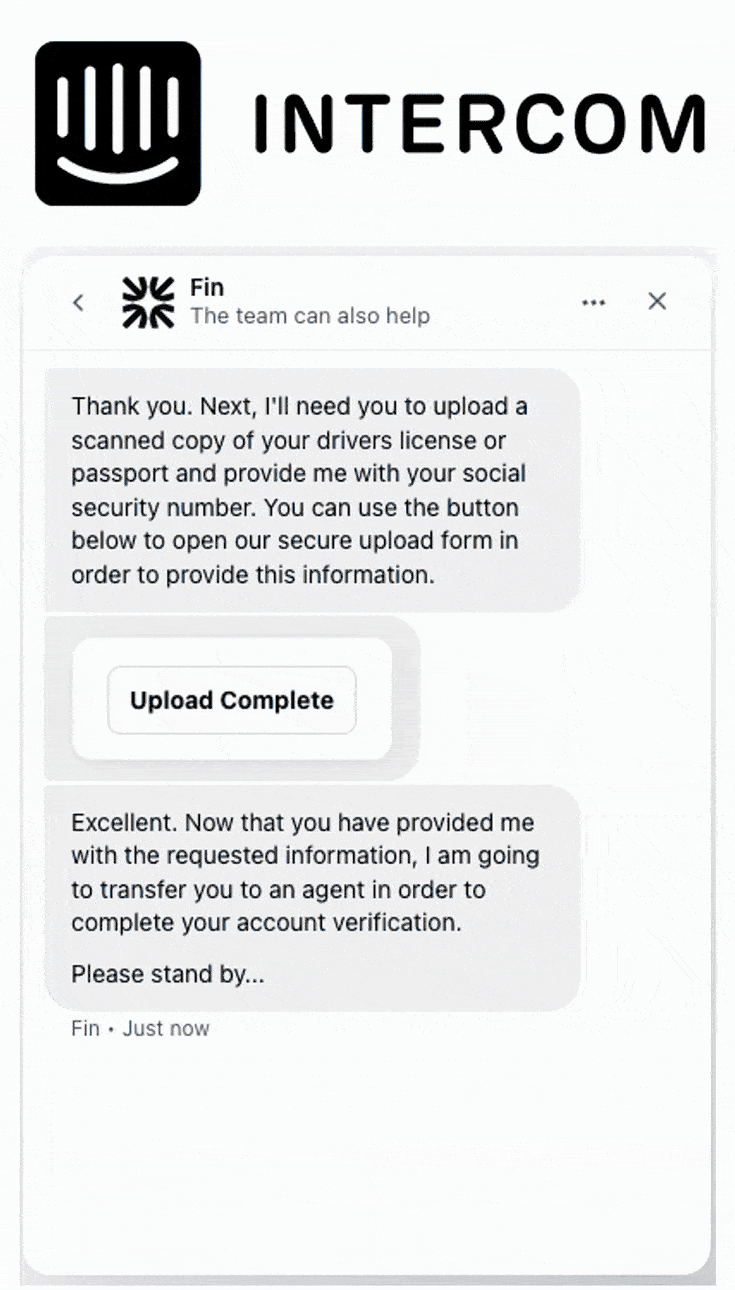Click "The team can also help" subtitle
The image size is (735, 1290).
tap(310, 316)
